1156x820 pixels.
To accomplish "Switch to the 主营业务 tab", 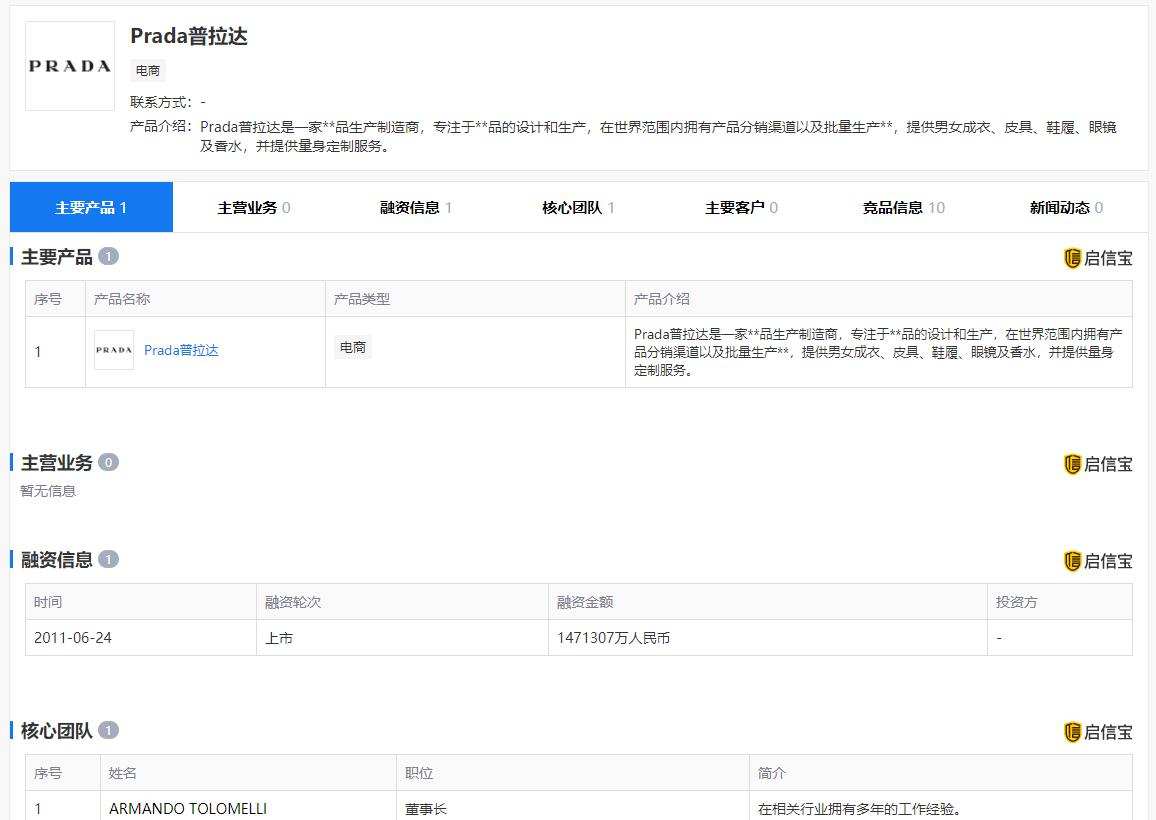I will pos(254,208).
